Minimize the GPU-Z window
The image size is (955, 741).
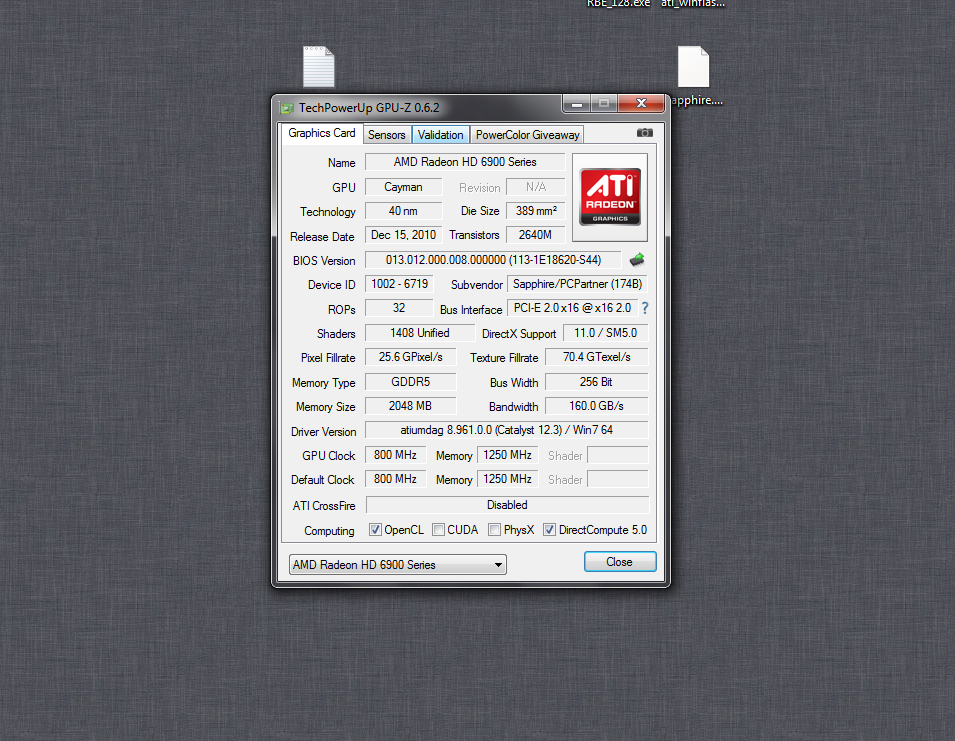577,104
